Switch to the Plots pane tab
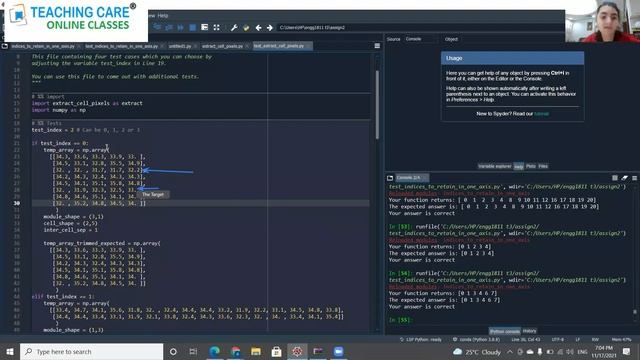Viewport: 640px width, 360px height. 531,166
